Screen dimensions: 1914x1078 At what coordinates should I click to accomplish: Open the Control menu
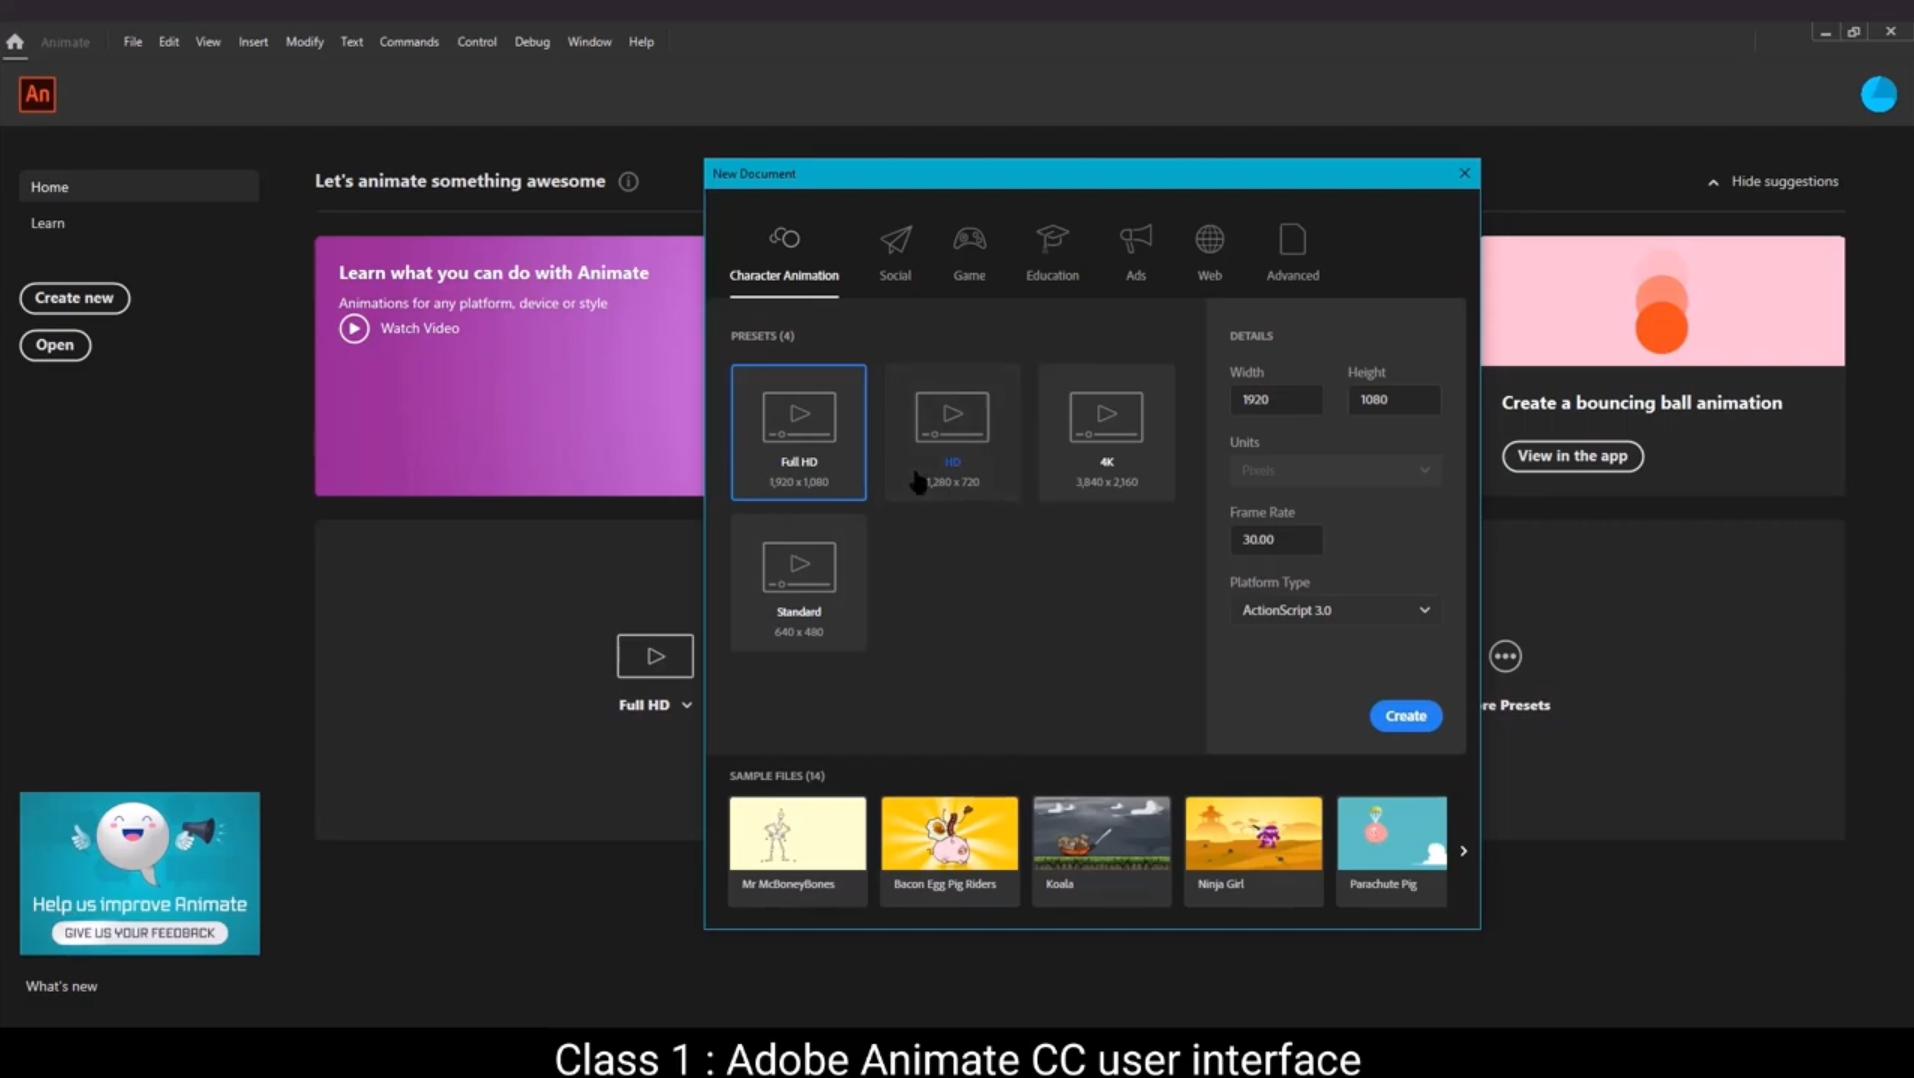[x=476, y=41]
